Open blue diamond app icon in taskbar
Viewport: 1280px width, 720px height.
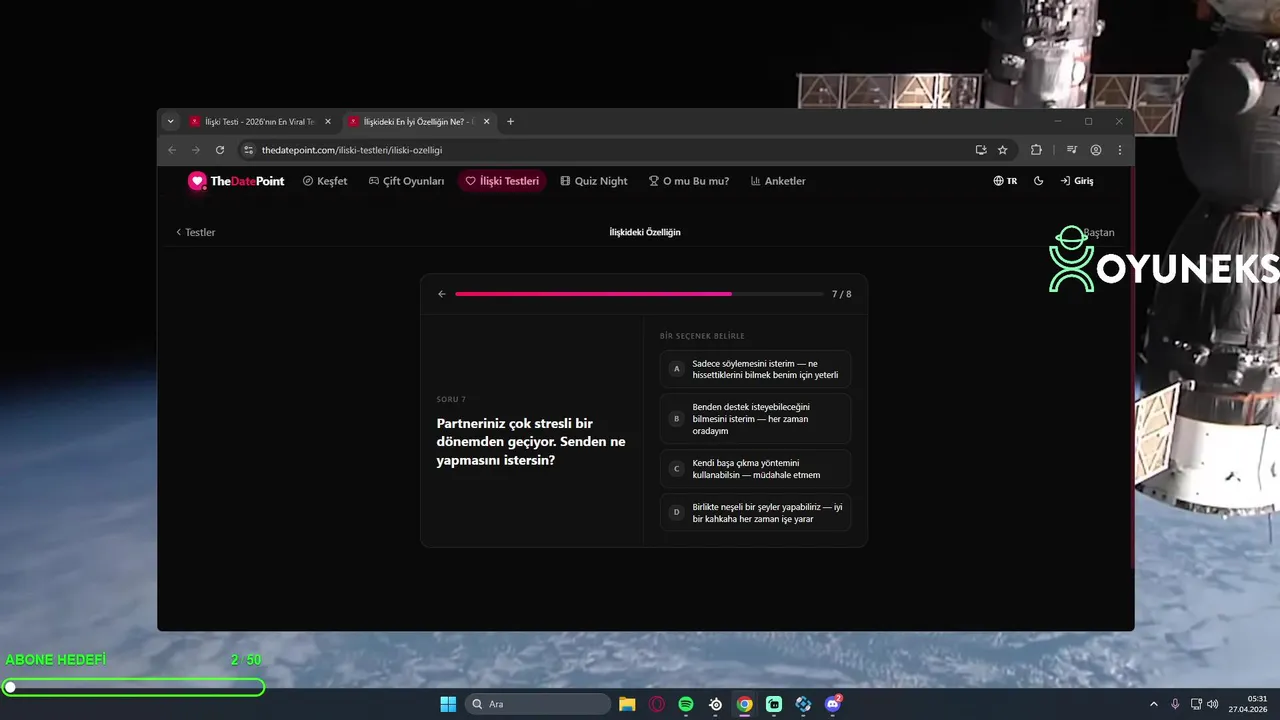coord(803,704)
